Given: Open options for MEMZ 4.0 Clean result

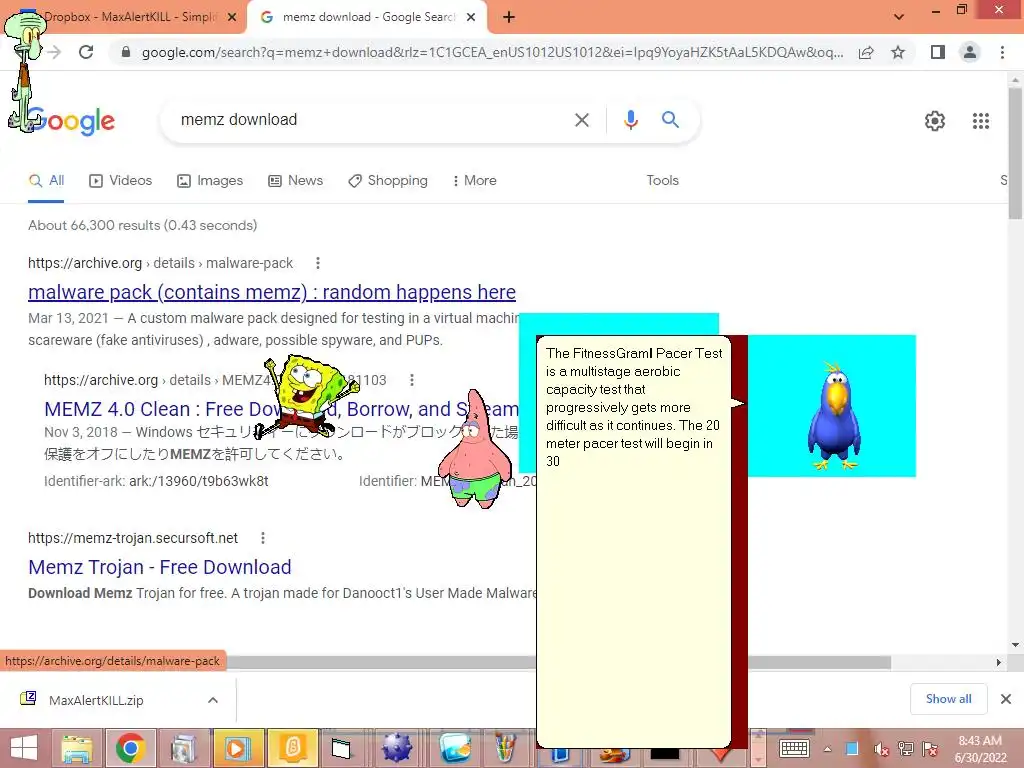Looking at the screenshot, I should [411, 380].
